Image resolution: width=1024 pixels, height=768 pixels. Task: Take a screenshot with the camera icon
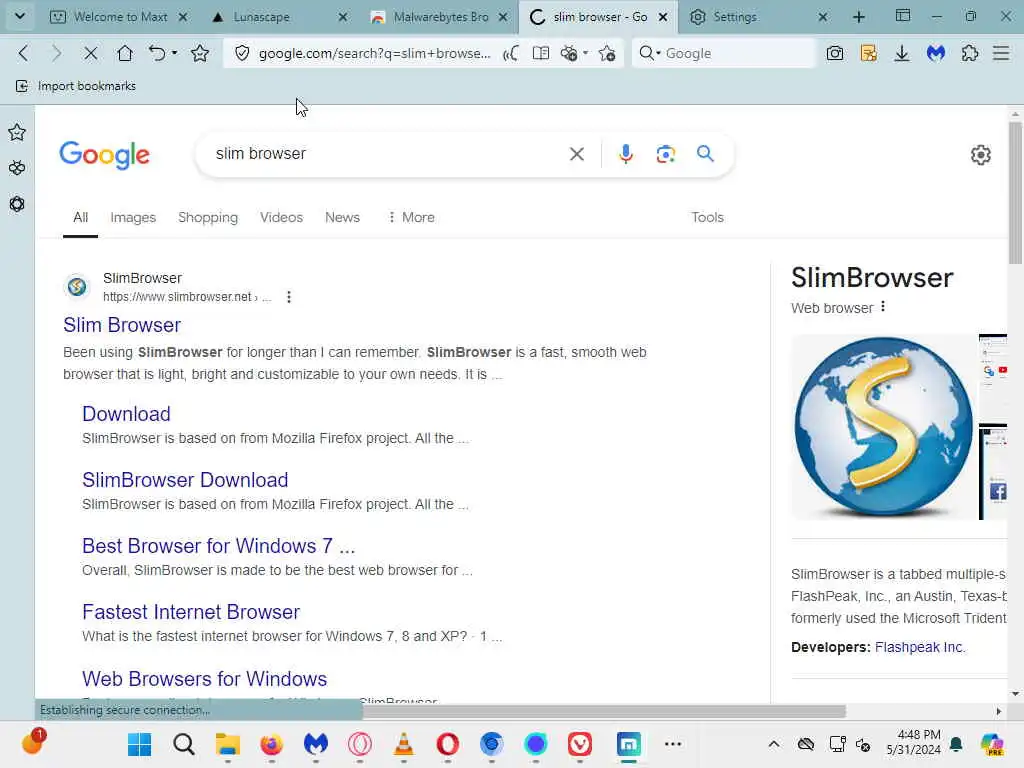(x=835, y=54)
